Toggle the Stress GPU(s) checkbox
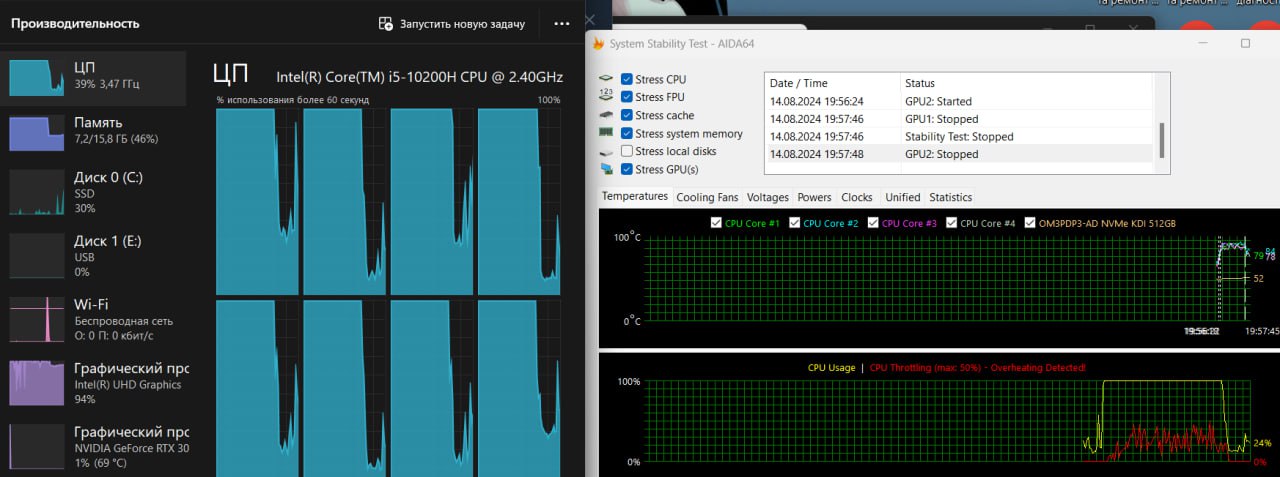Viewport: 1280px width, 477px height. (x=626, y=169)
